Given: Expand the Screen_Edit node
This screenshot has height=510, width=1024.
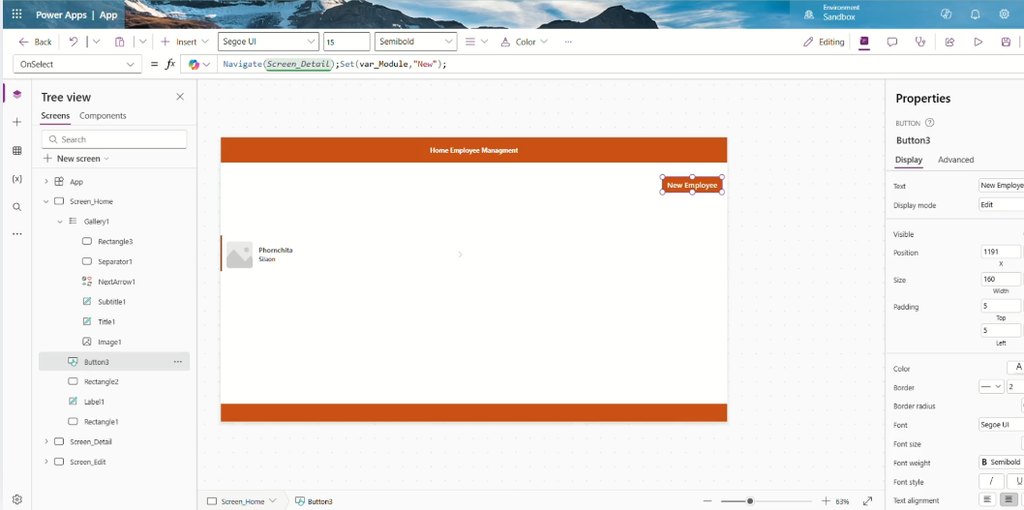Looking at the screenshot, I should tap(46, 462).
